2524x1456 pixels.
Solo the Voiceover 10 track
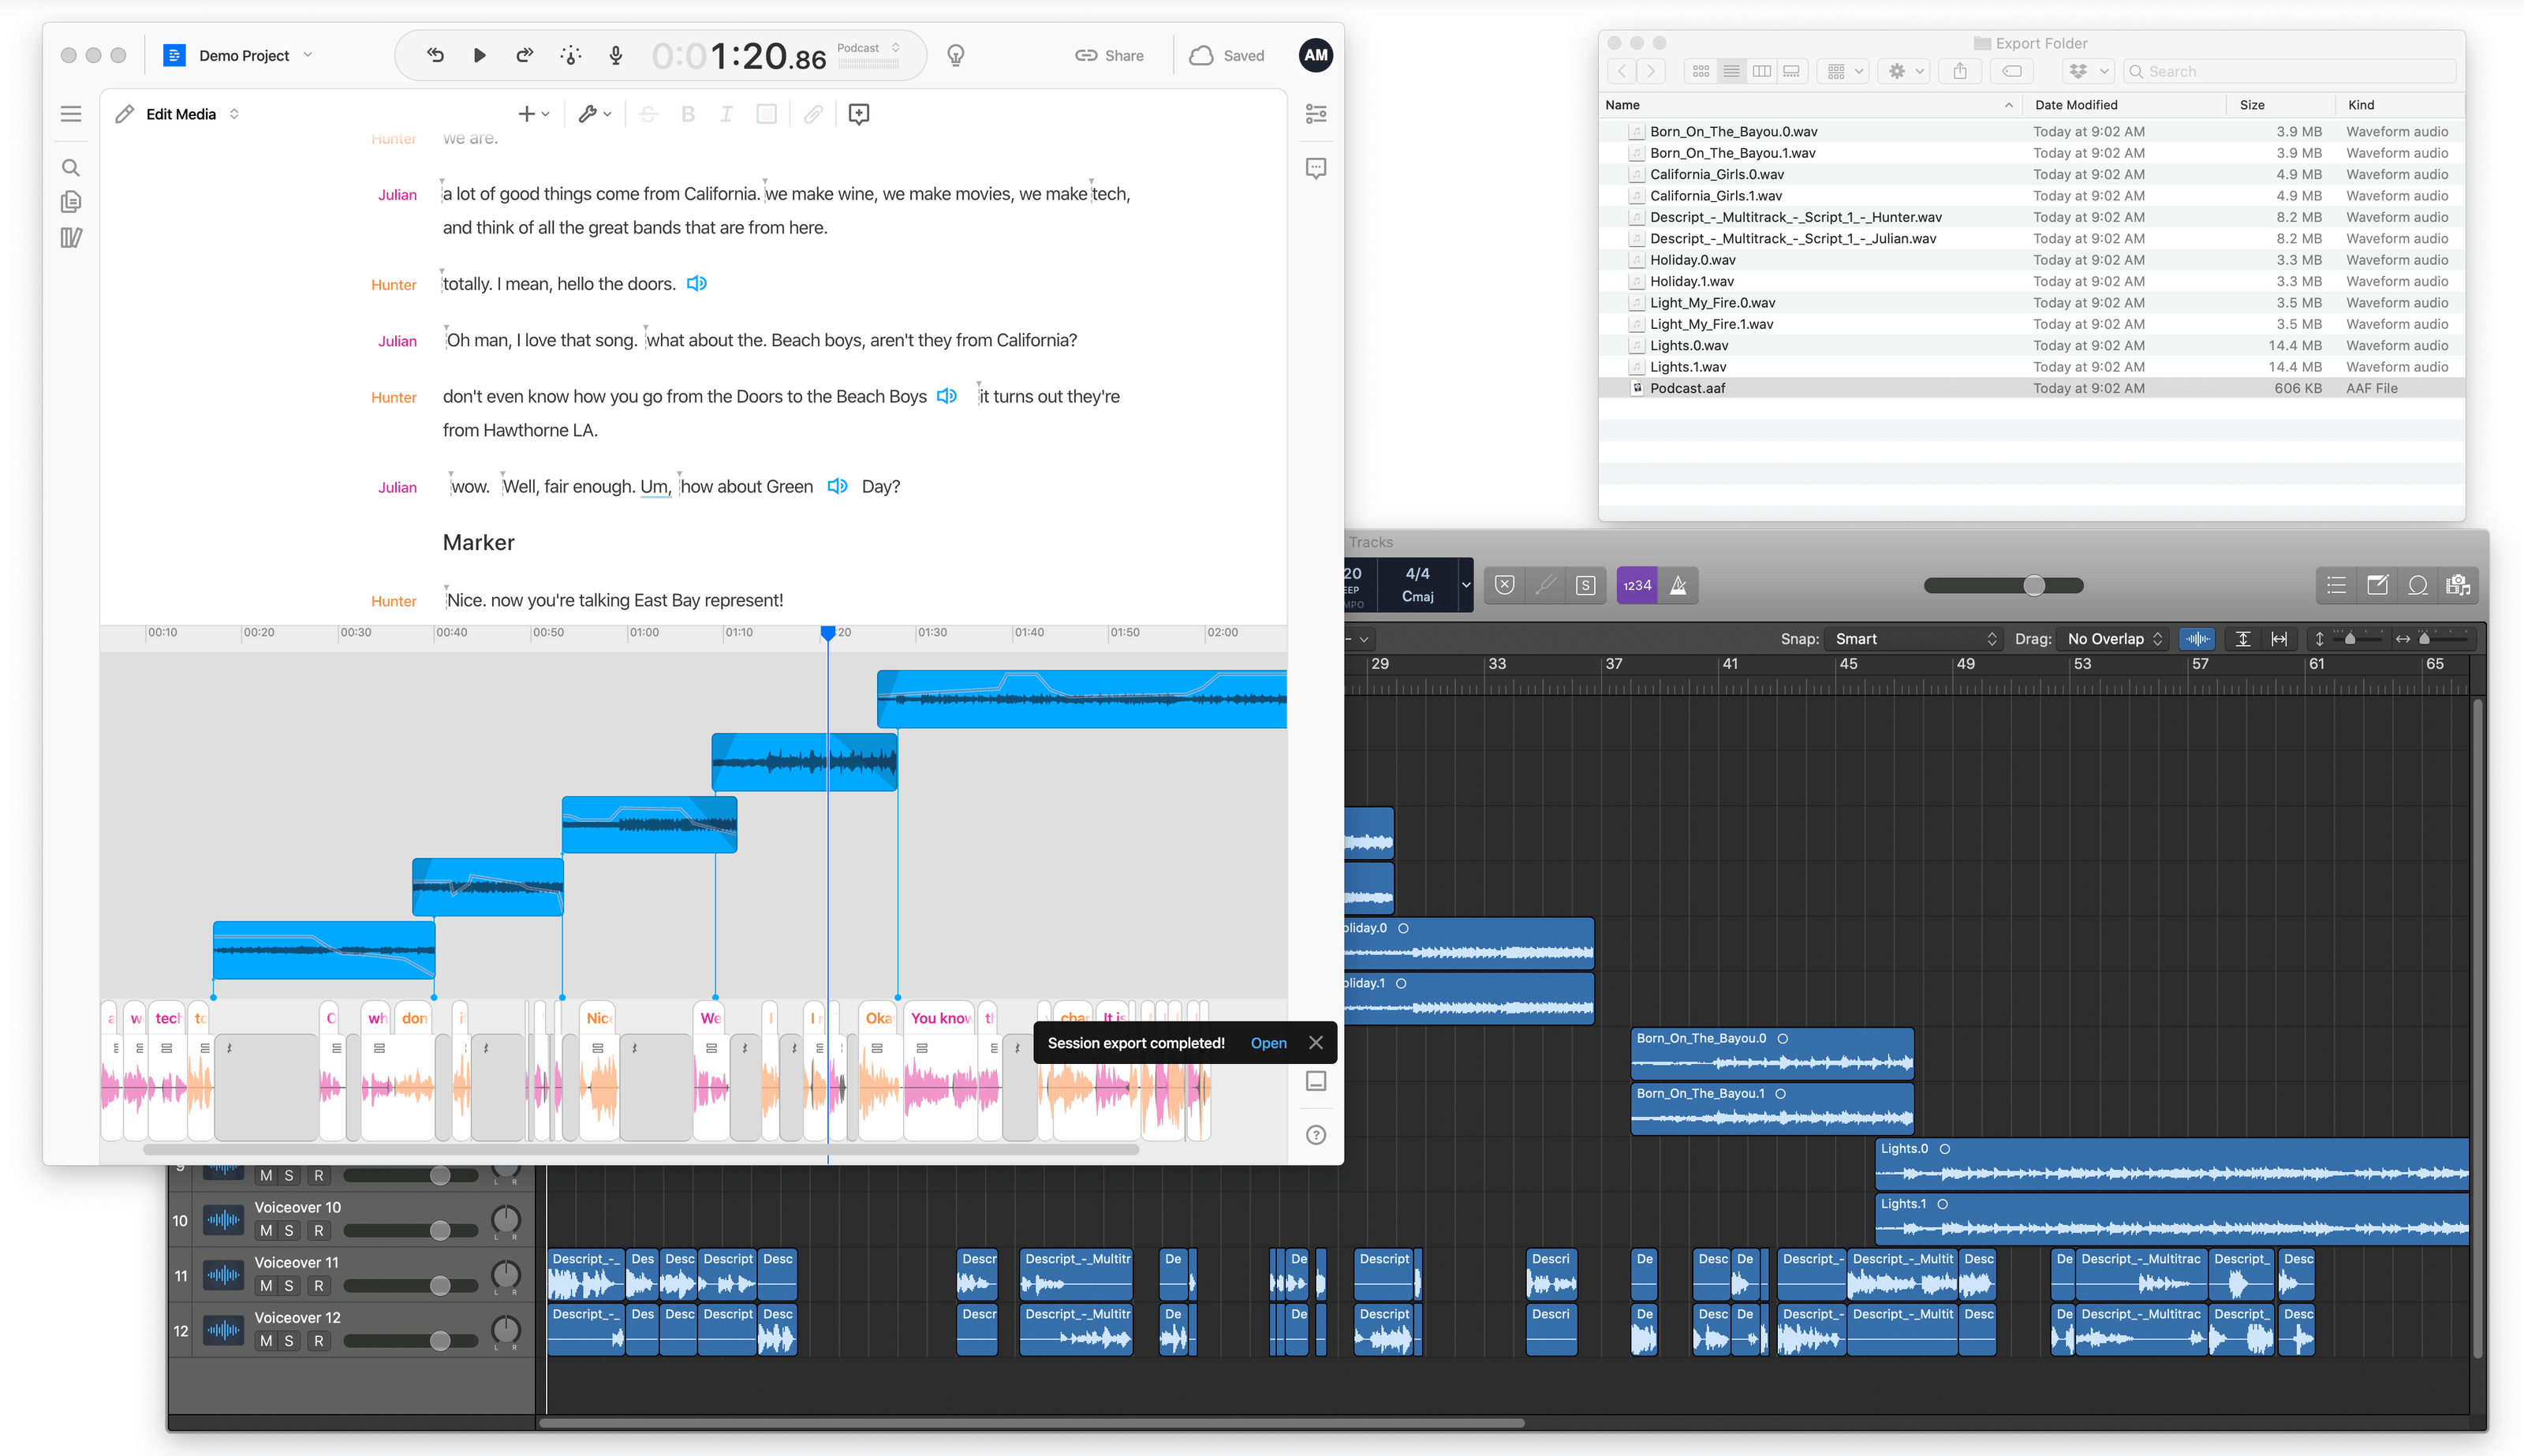[x=292, y=1230]
